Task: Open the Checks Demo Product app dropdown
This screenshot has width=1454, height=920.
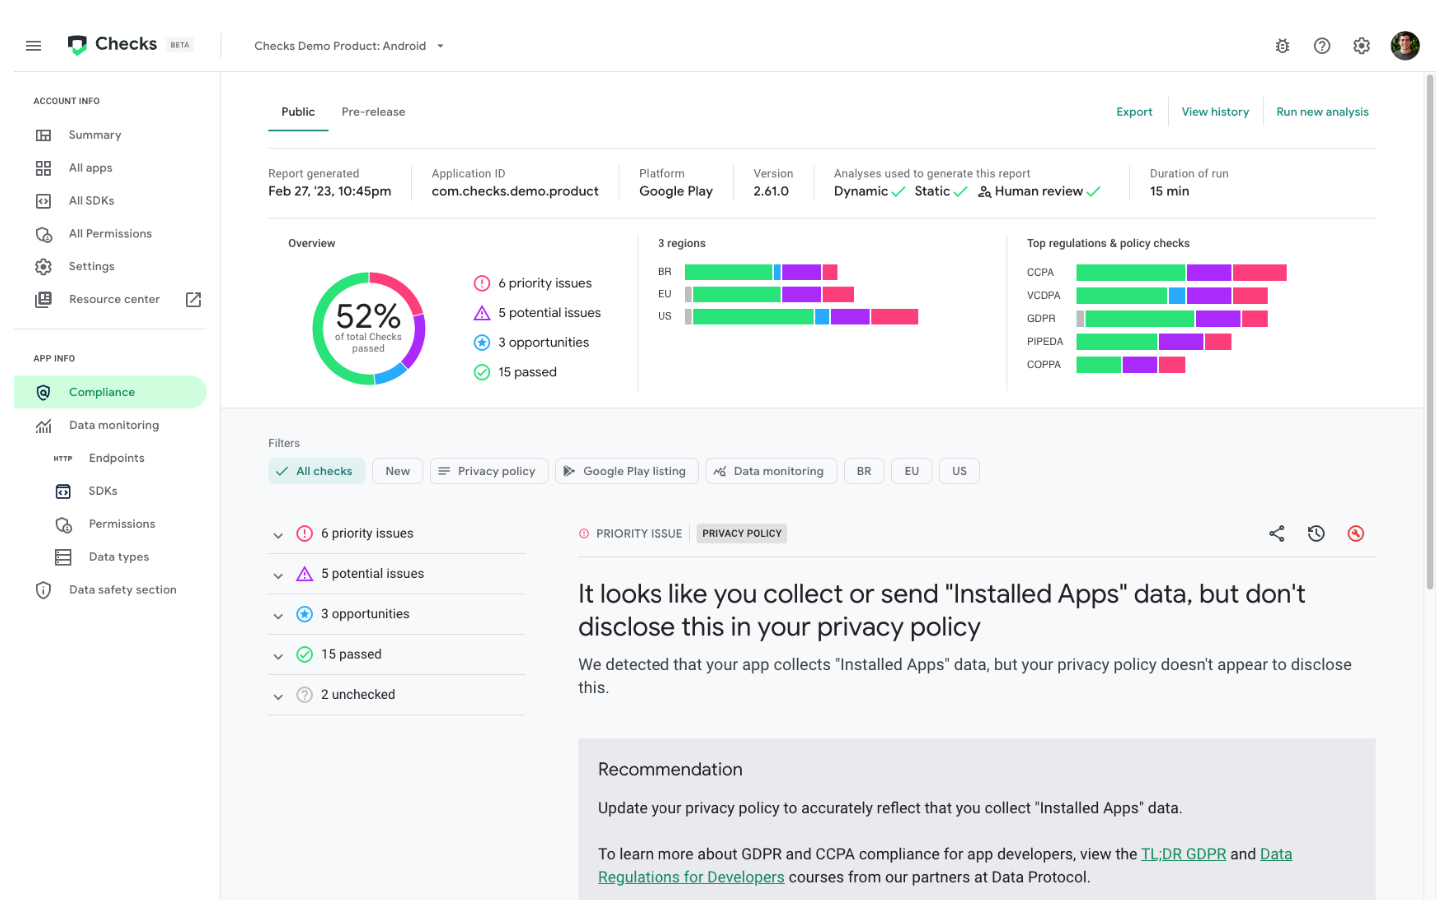Action: click(x=349, y=46)
